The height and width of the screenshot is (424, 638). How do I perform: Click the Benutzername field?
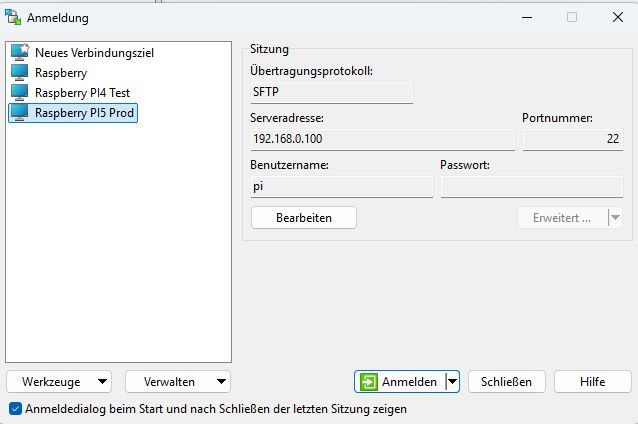tap(341, 186)
